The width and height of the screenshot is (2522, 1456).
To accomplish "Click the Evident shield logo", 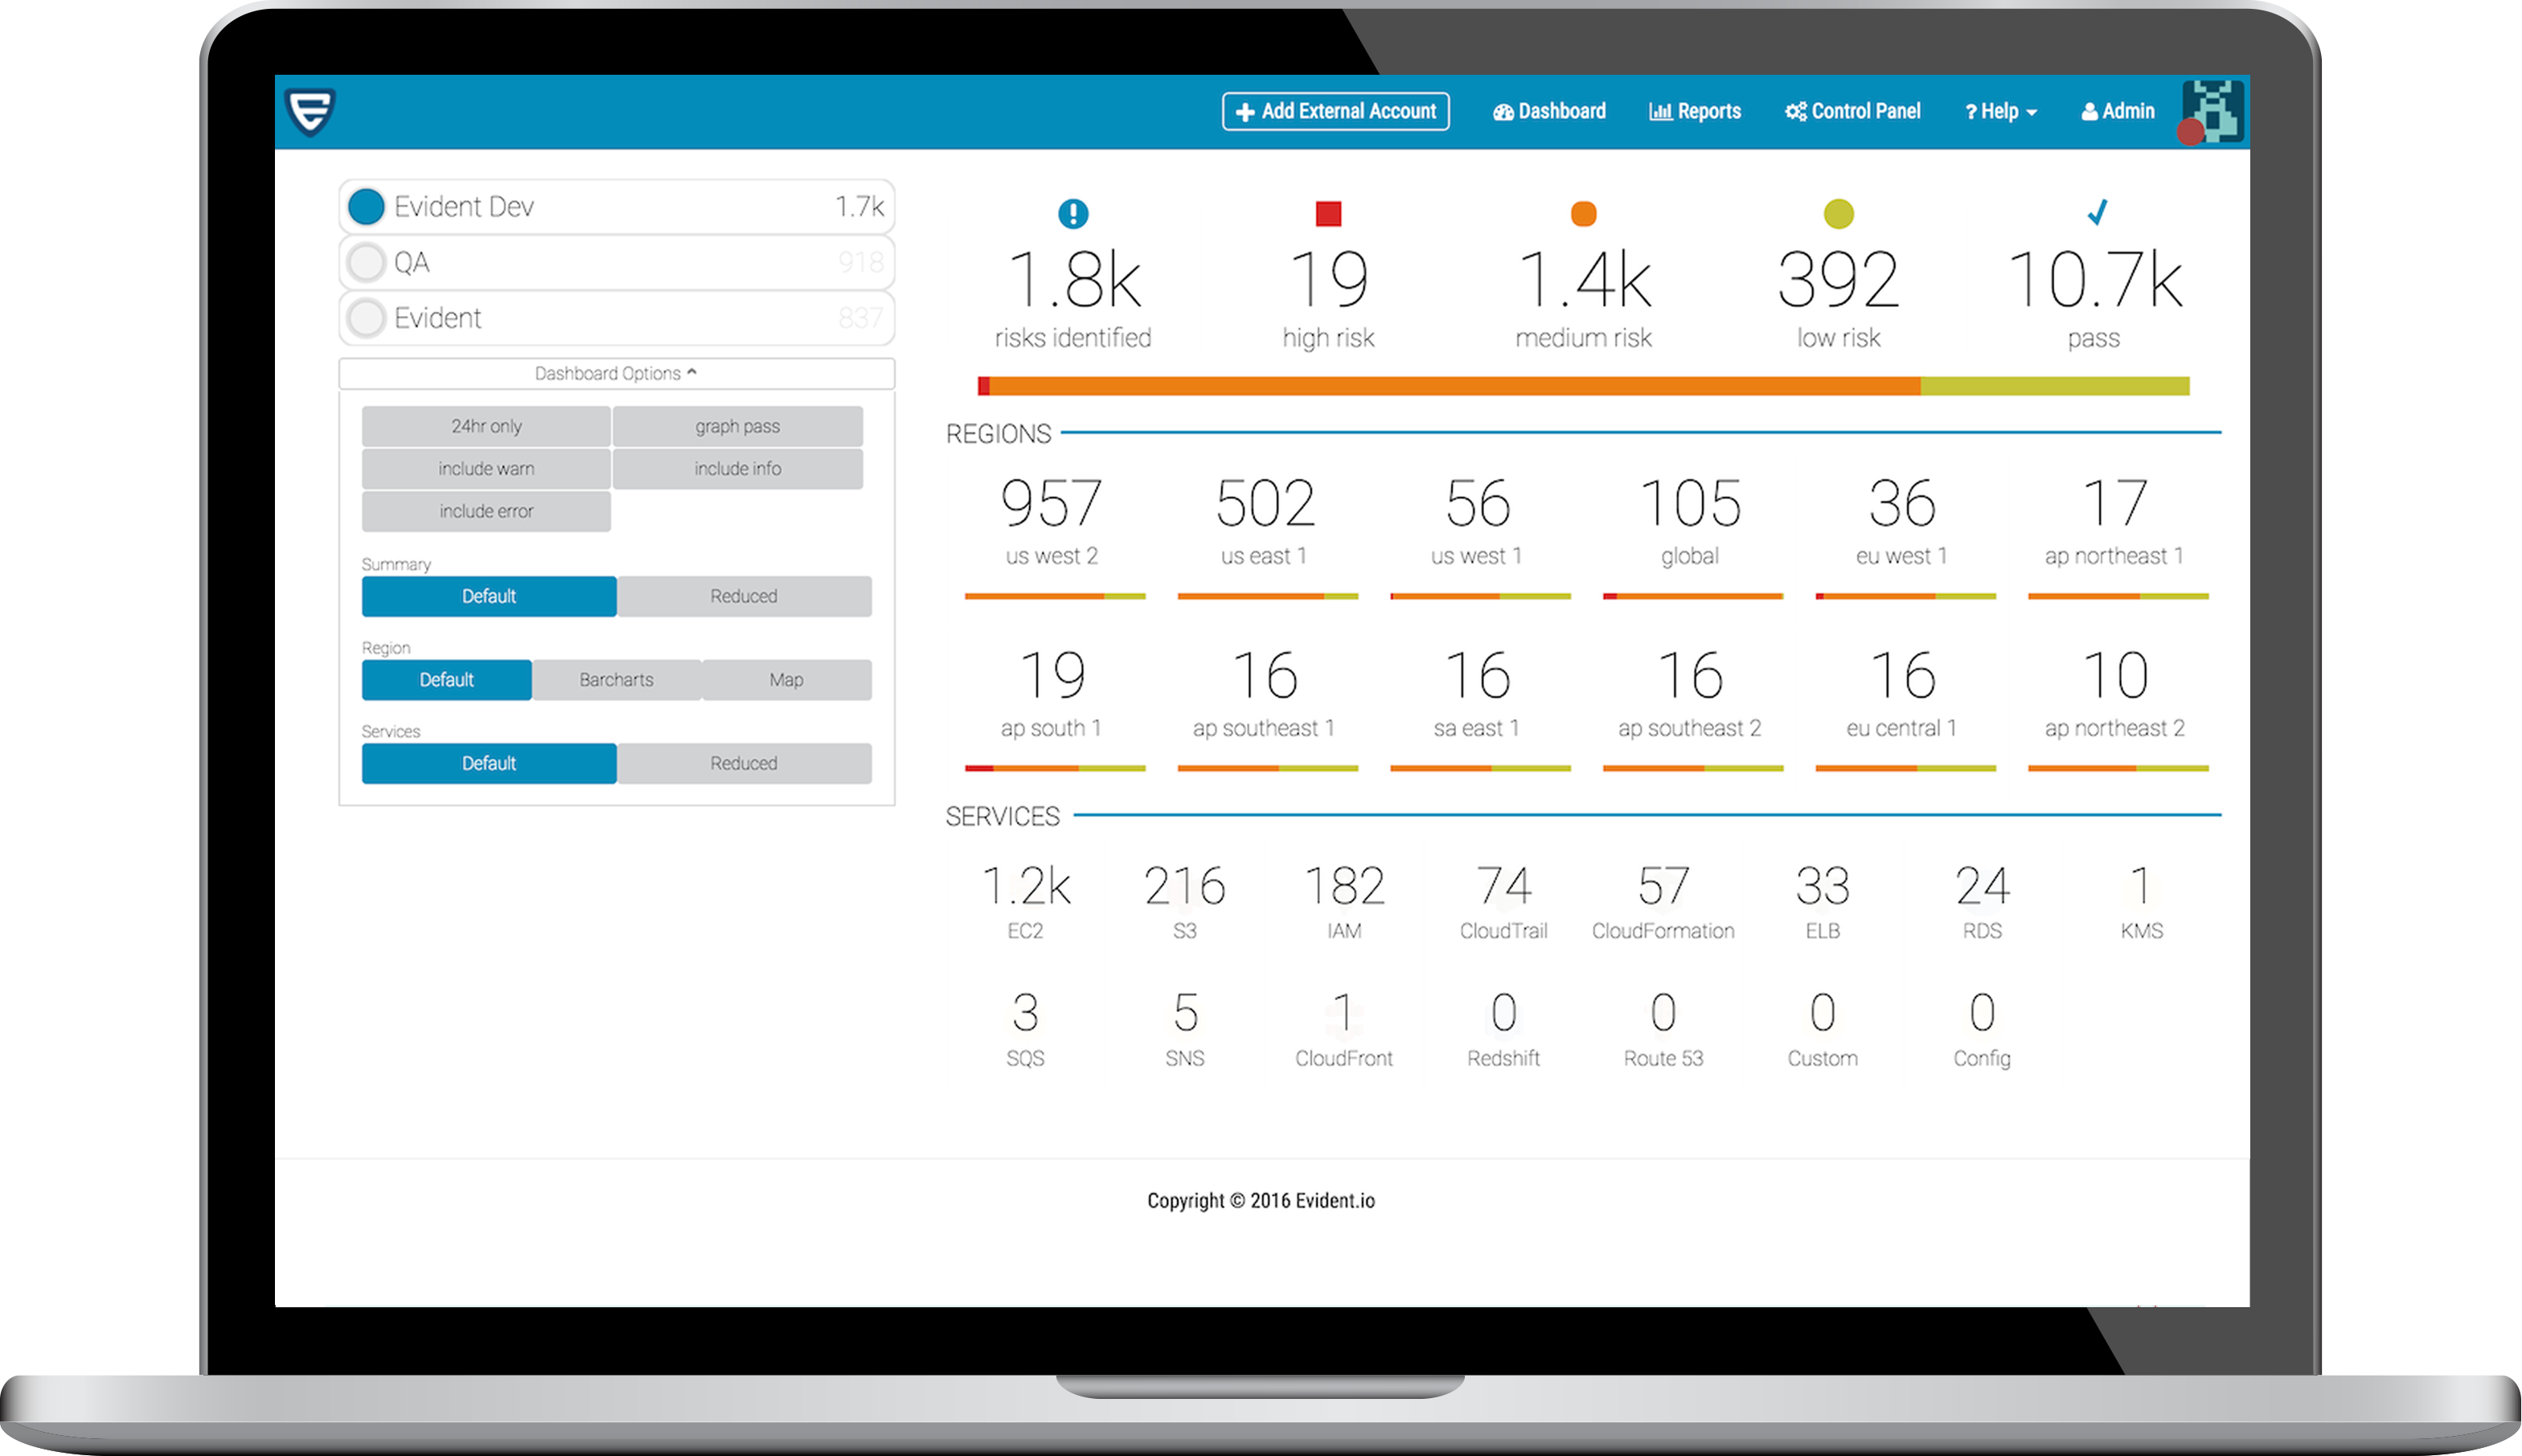I will click(309, 112).
